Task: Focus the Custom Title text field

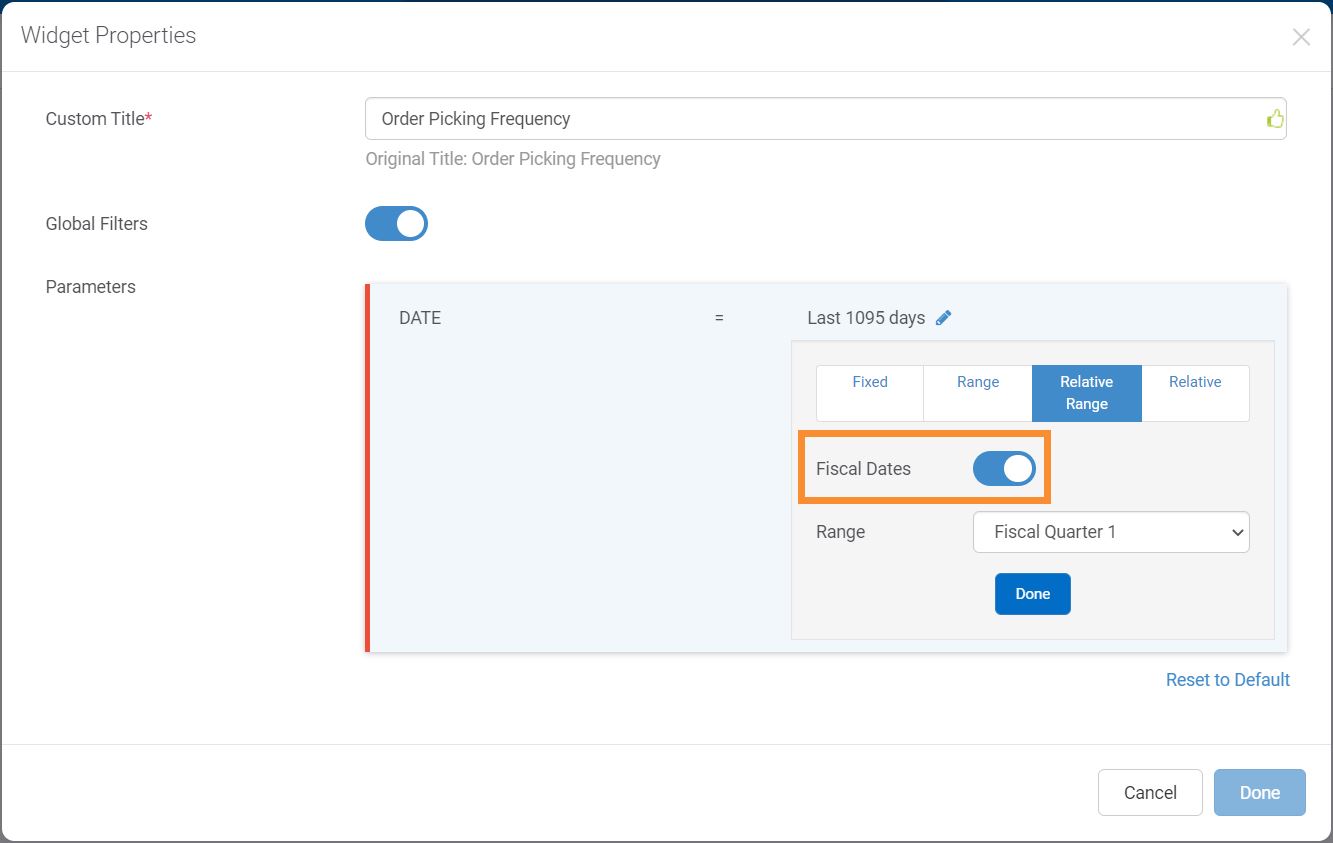Action: 810,119
